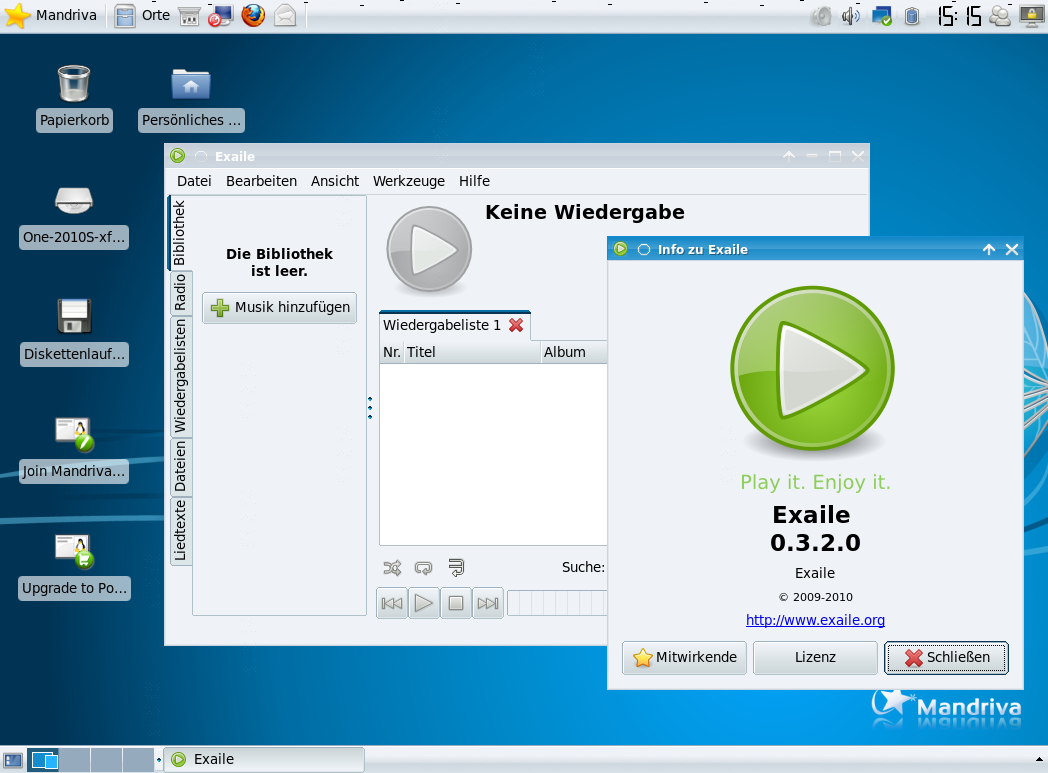Skip to next track button
Image resolution: width=1048 pixels, height=773 pixels.
pyautogui.click(x=488, y=603)
